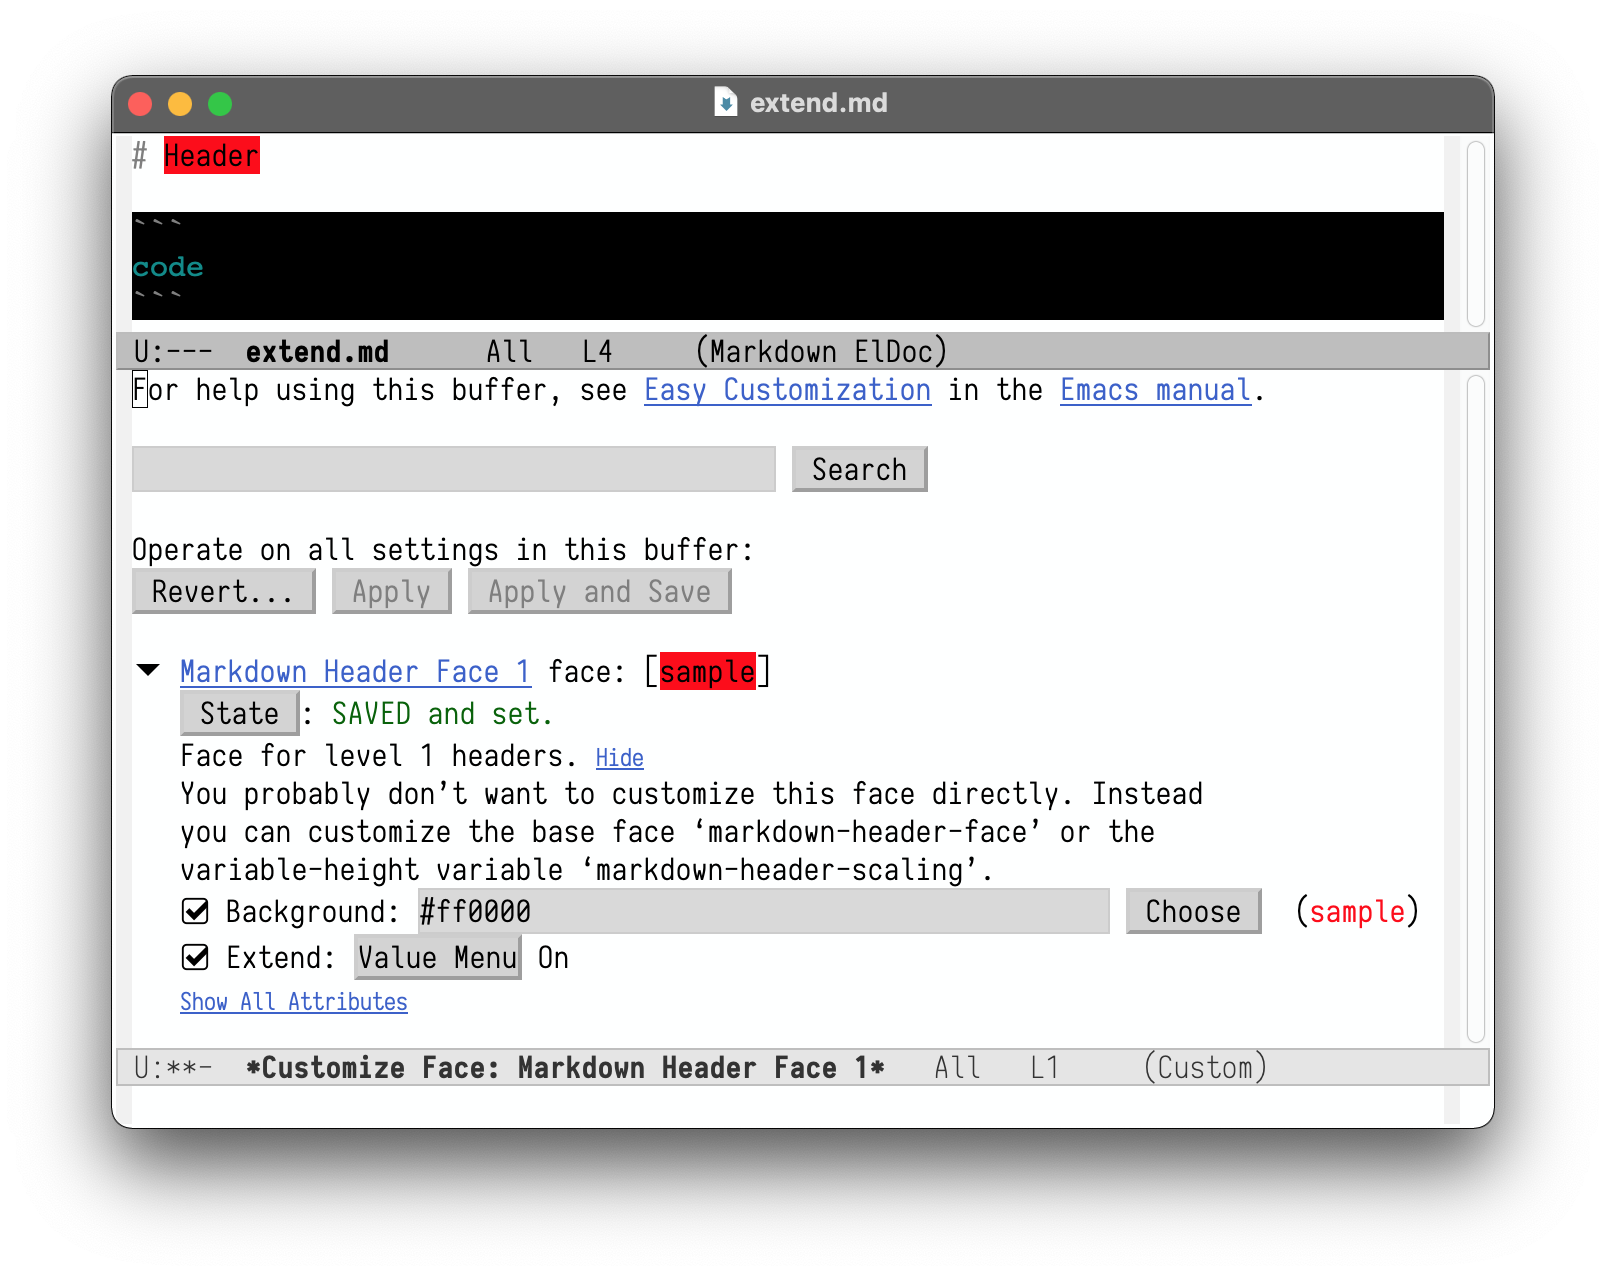Click the extend.md title text in title bar

[x=818, y=102]
